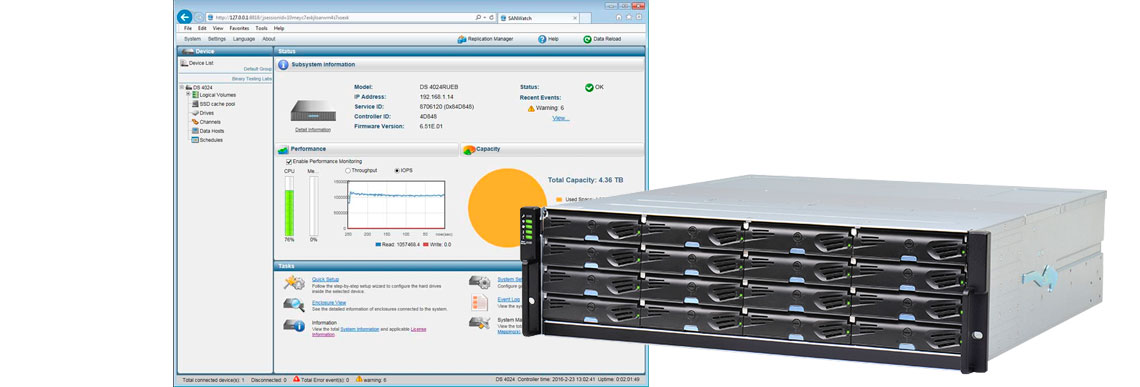Open the Detail Information link
This screenshot has width=1140, height=387.
313,129
